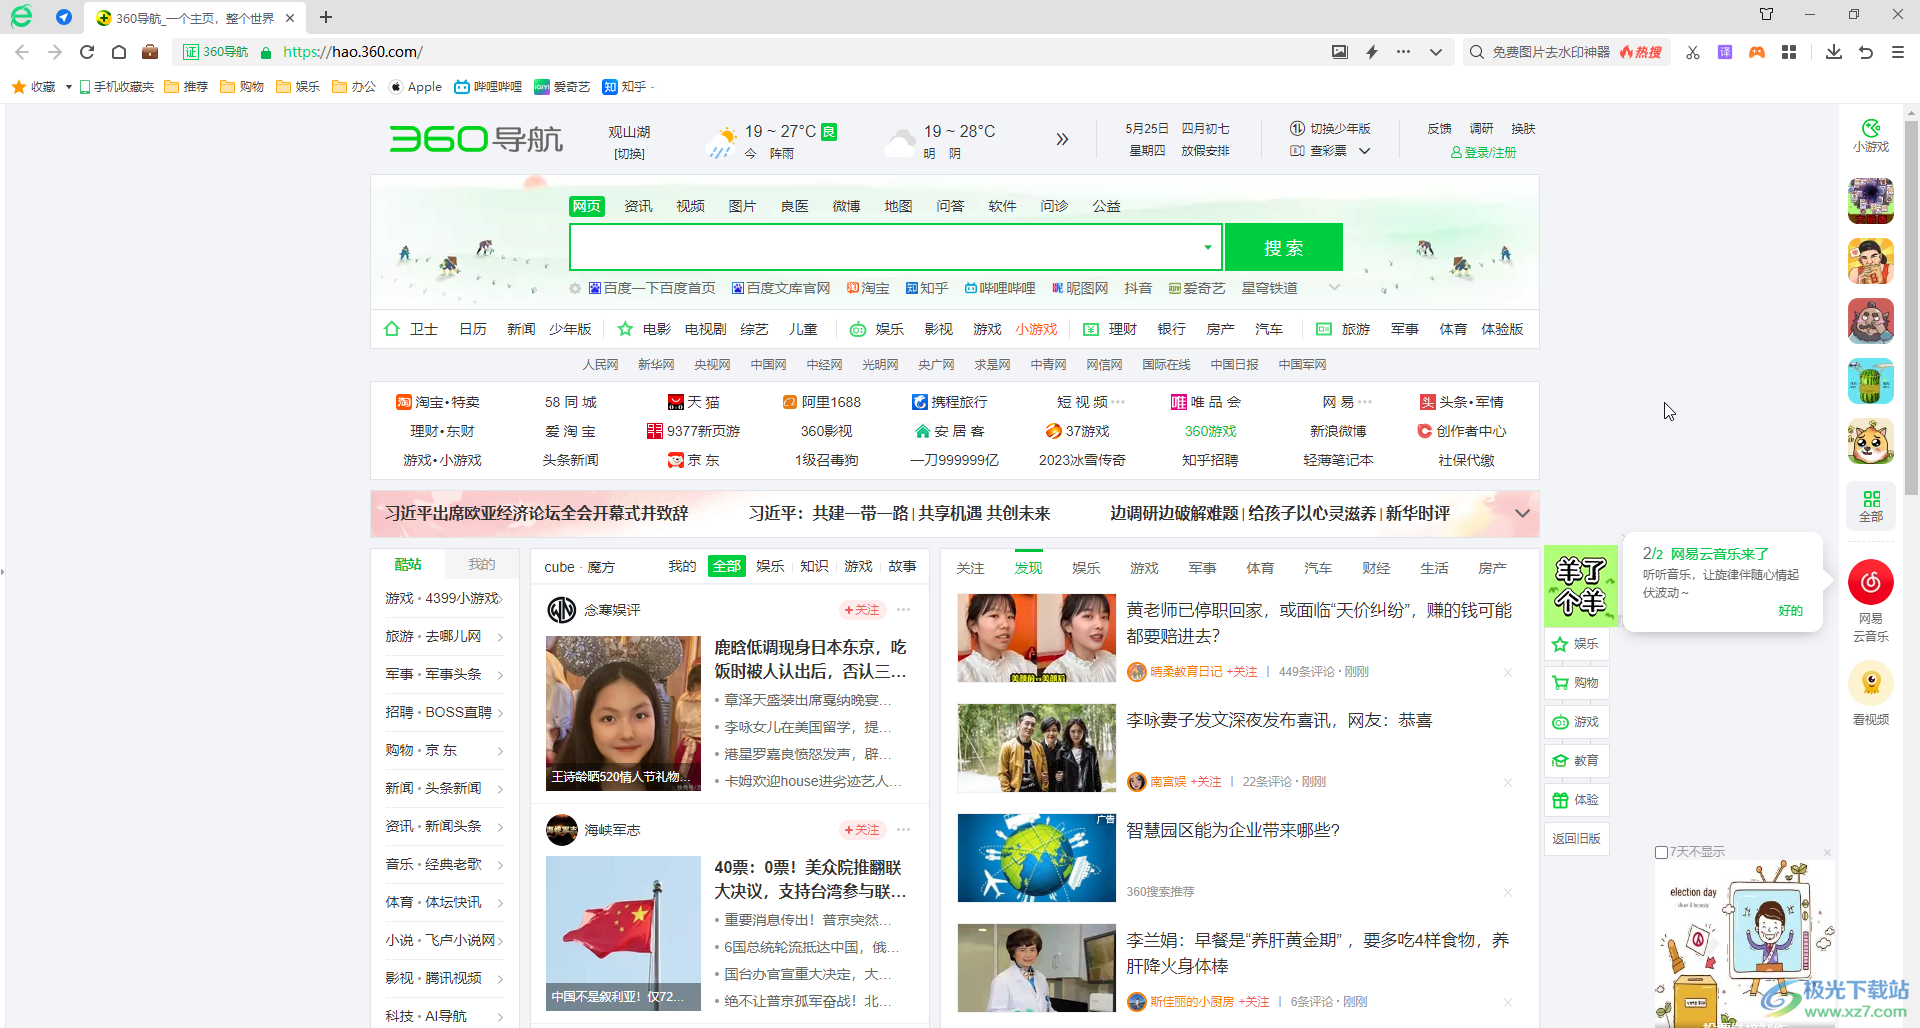The width and height of the screenshot is (1920, 1028).
Task: Select the 视频 search tab
Action: (690, 206)
